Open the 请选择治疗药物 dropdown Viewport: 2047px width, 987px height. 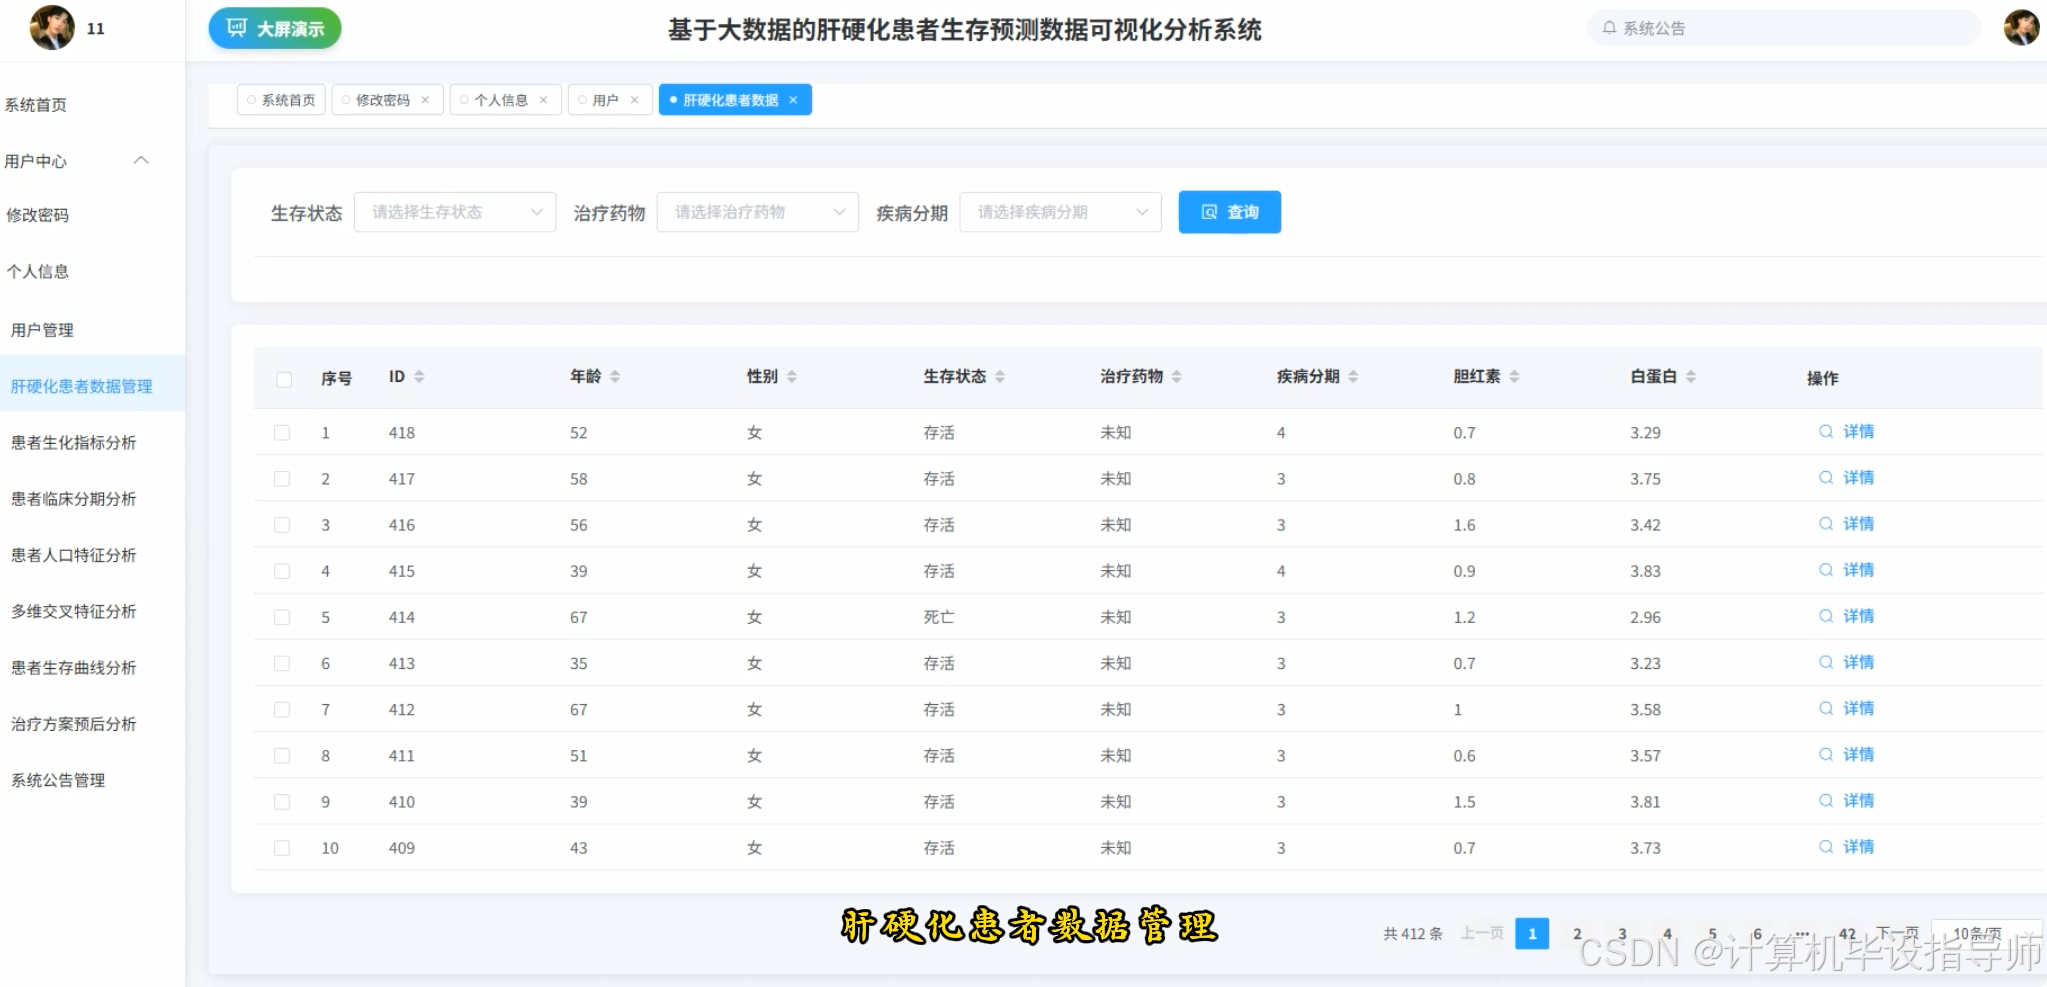coord(757,211)
